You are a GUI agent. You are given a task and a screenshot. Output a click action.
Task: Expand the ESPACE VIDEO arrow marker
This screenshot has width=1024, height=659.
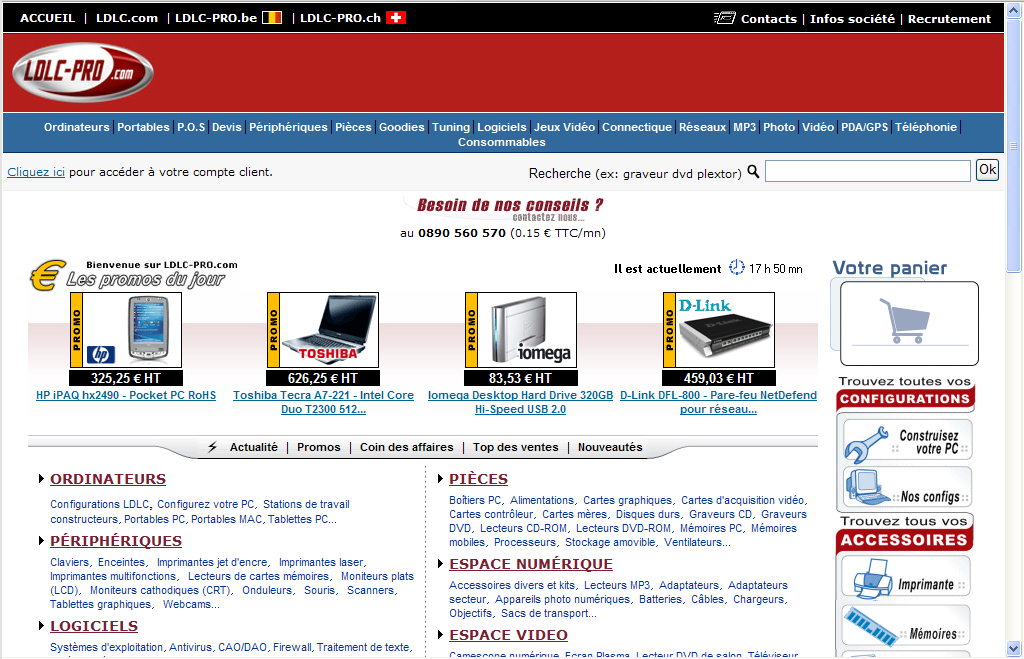(x=440, y=635)
